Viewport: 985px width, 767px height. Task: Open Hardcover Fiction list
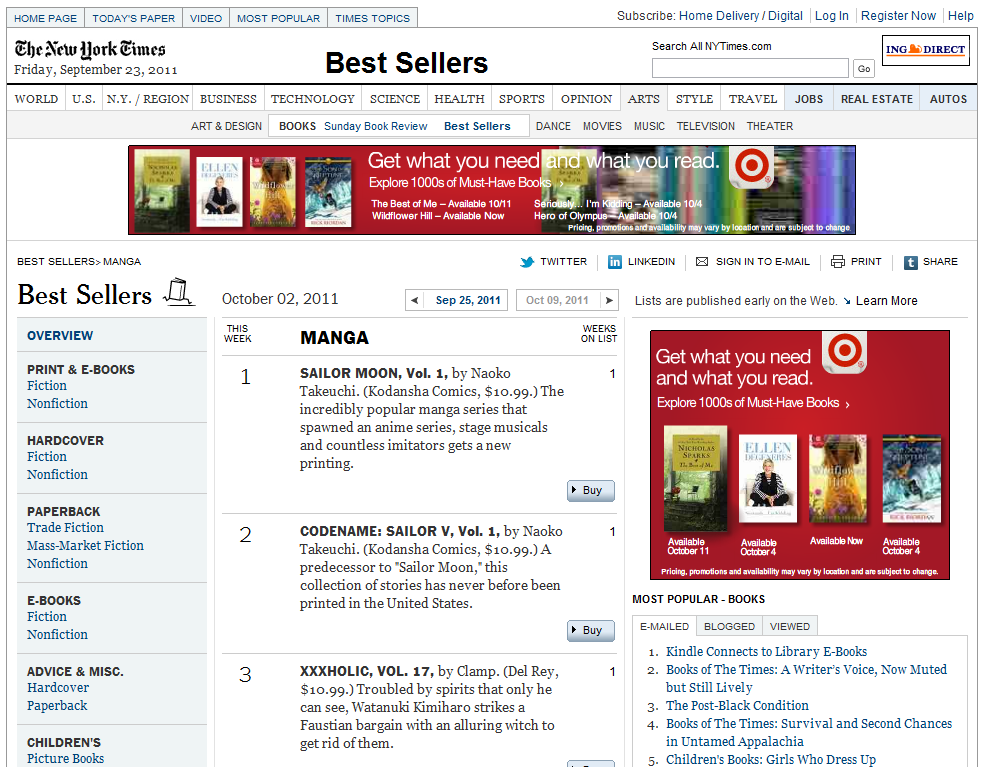tap(46, 457)
